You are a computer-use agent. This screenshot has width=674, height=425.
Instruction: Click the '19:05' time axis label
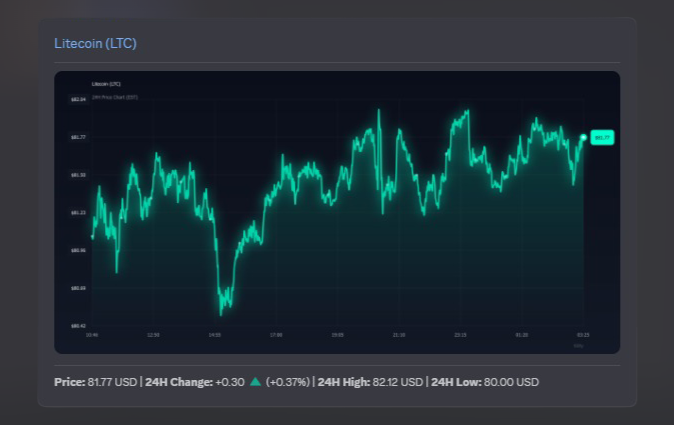click(337, 335)
